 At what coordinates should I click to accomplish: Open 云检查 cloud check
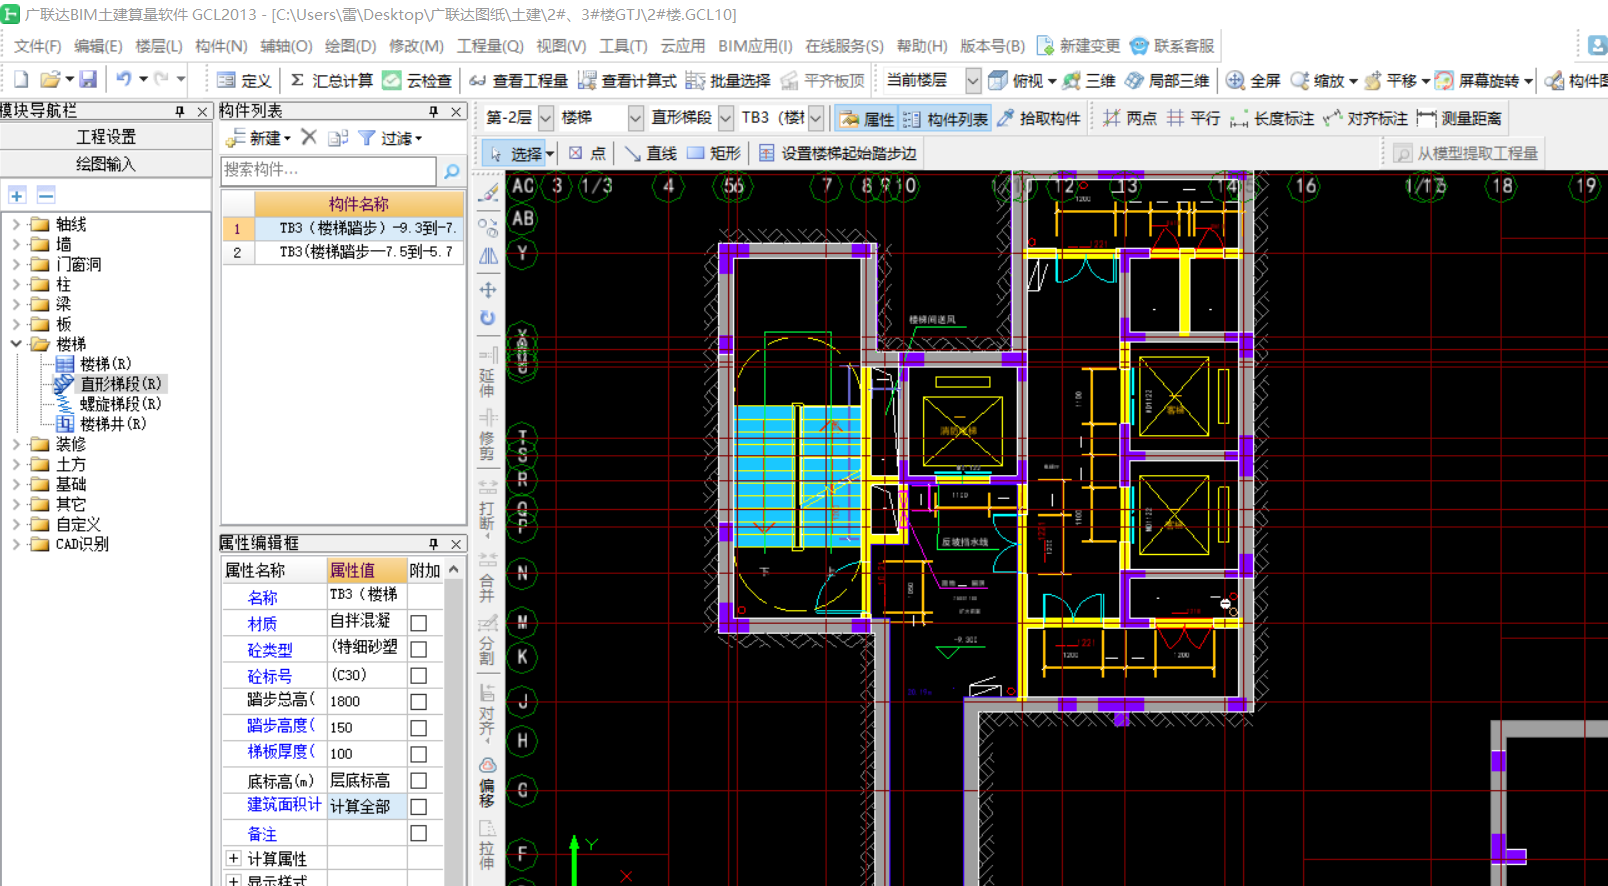(418, 80)
